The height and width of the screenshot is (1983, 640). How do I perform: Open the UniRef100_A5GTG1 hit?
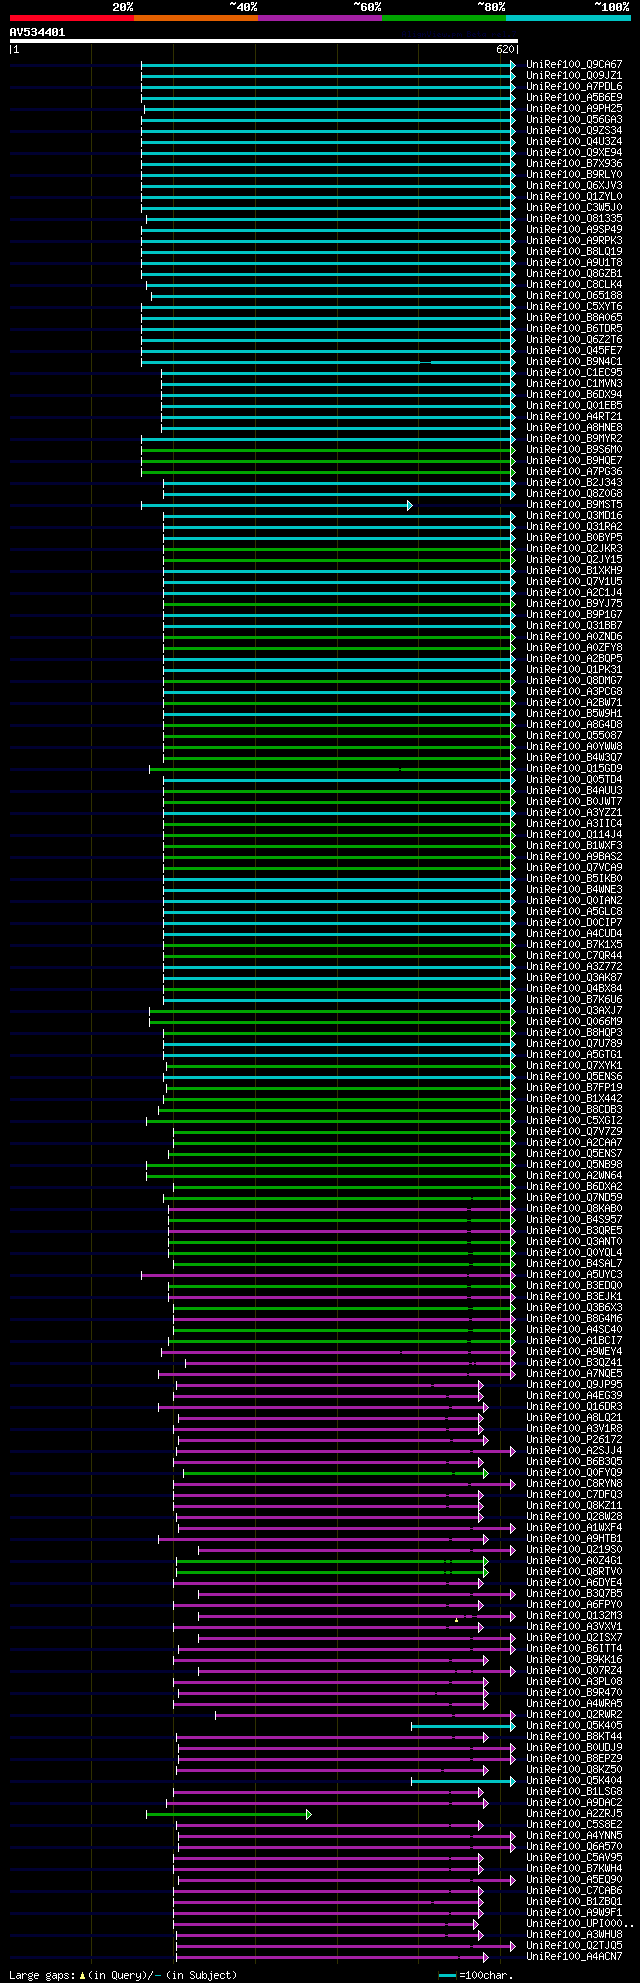coord(574,1055)
